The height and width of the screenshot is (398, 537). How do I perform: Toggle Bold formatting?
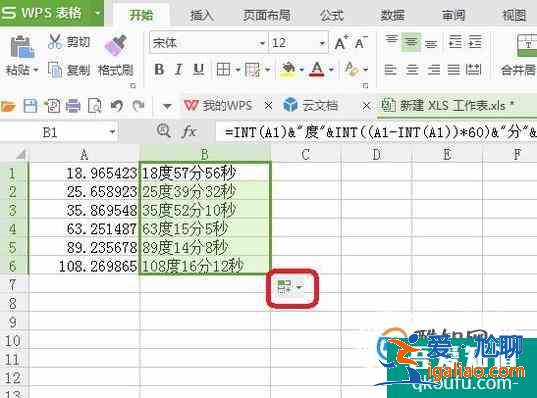point(159,70)
